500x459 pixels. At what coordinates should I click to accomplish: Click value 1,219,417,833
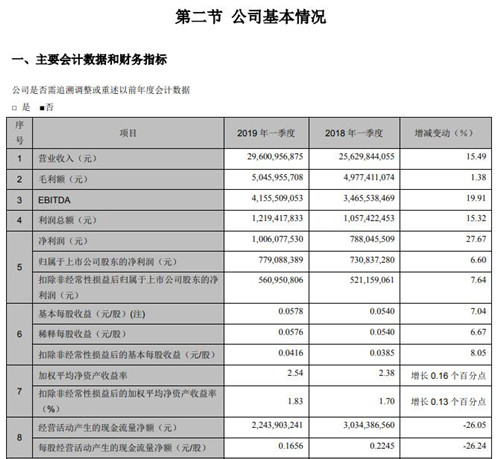coord(277,218)
